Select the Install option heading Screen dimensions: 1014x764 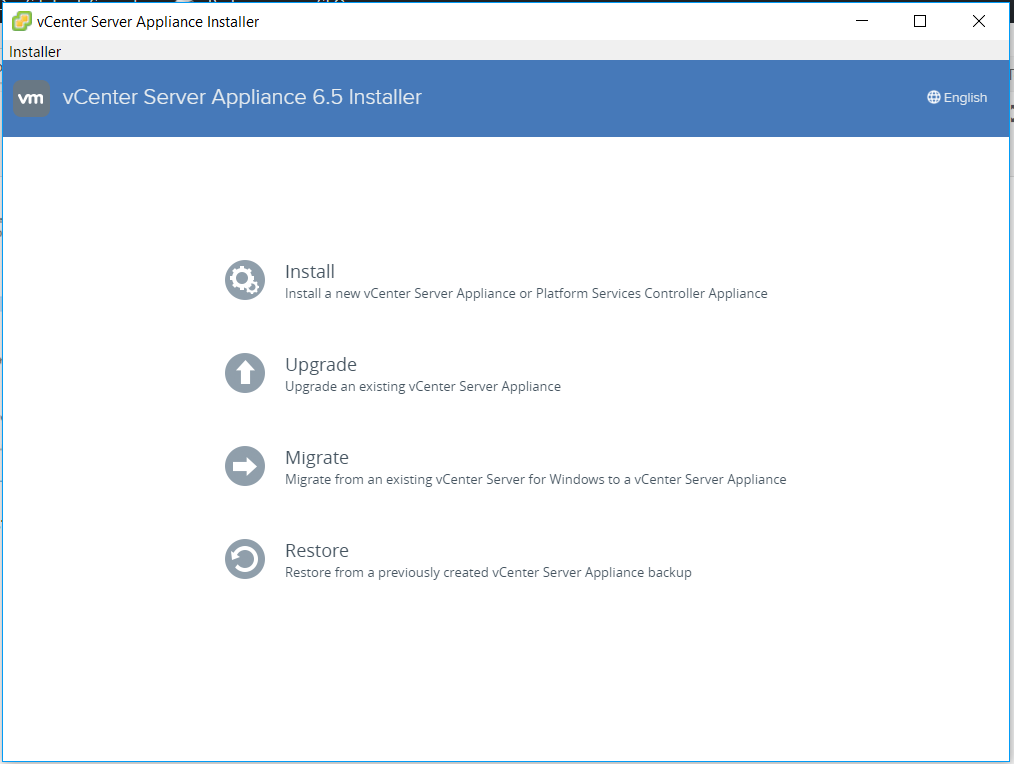[310, 272]
